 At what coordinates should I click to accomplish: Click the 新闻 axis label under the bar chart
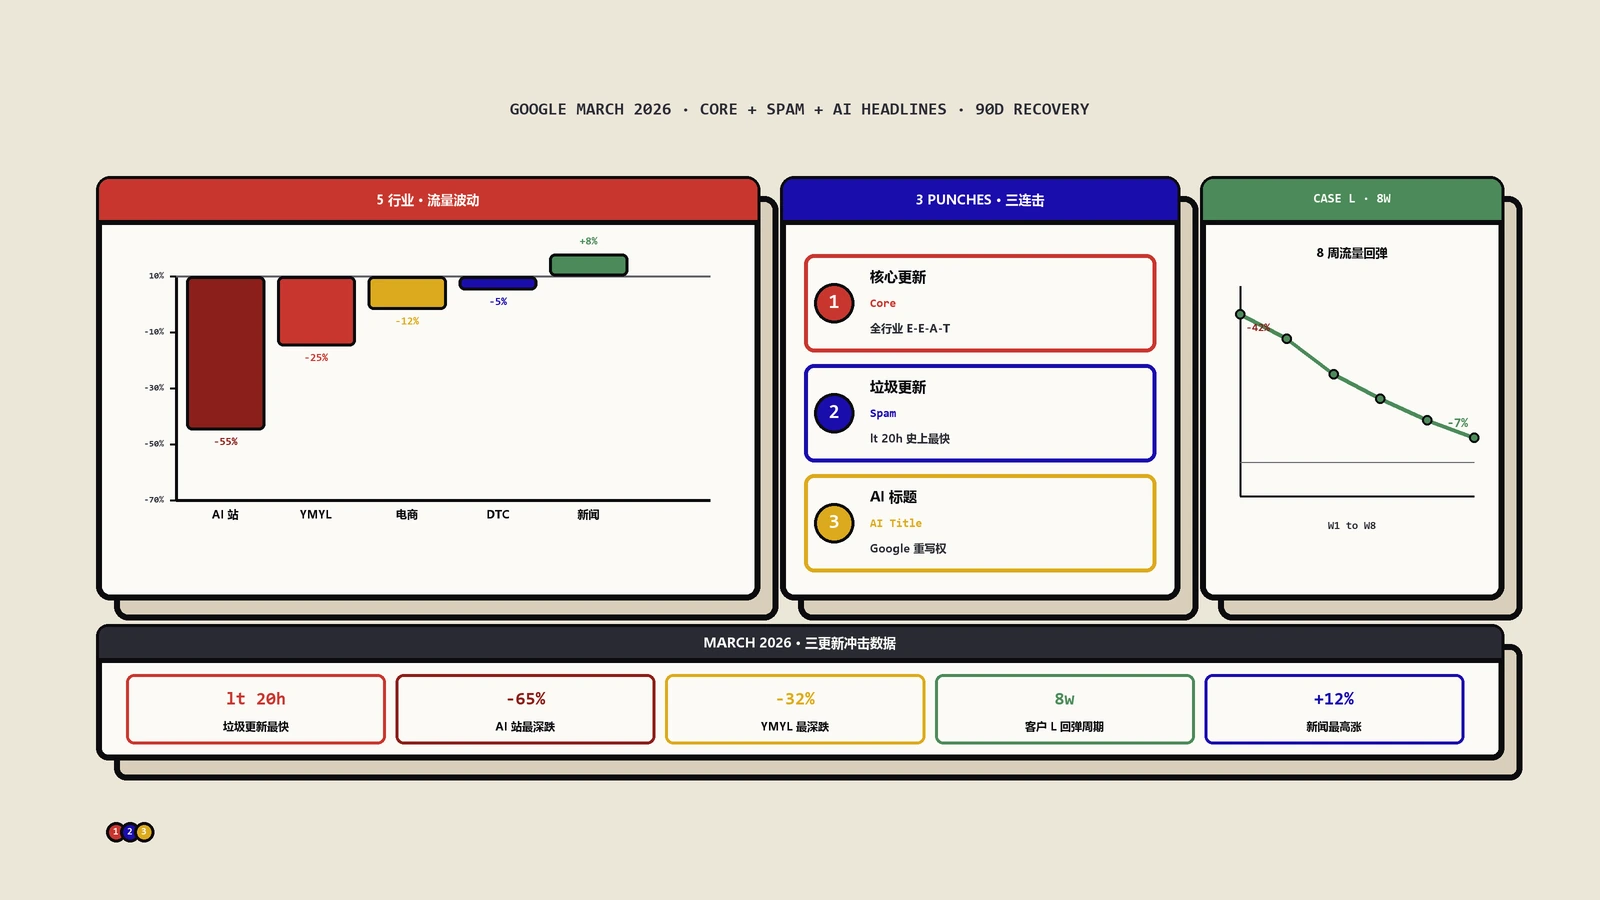click(588, 515)
